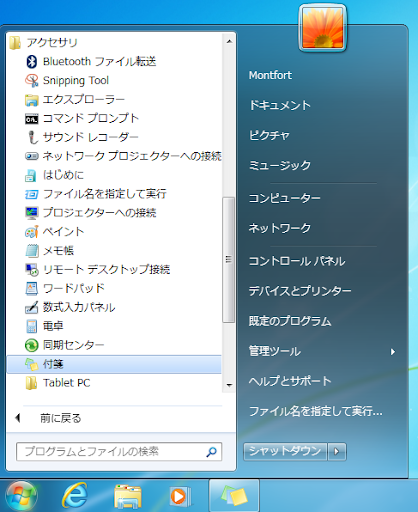Viewport: 418px width, 512px height.
Task: Open the メモ帳 notepad icon
Action: [x=32, y=251]
